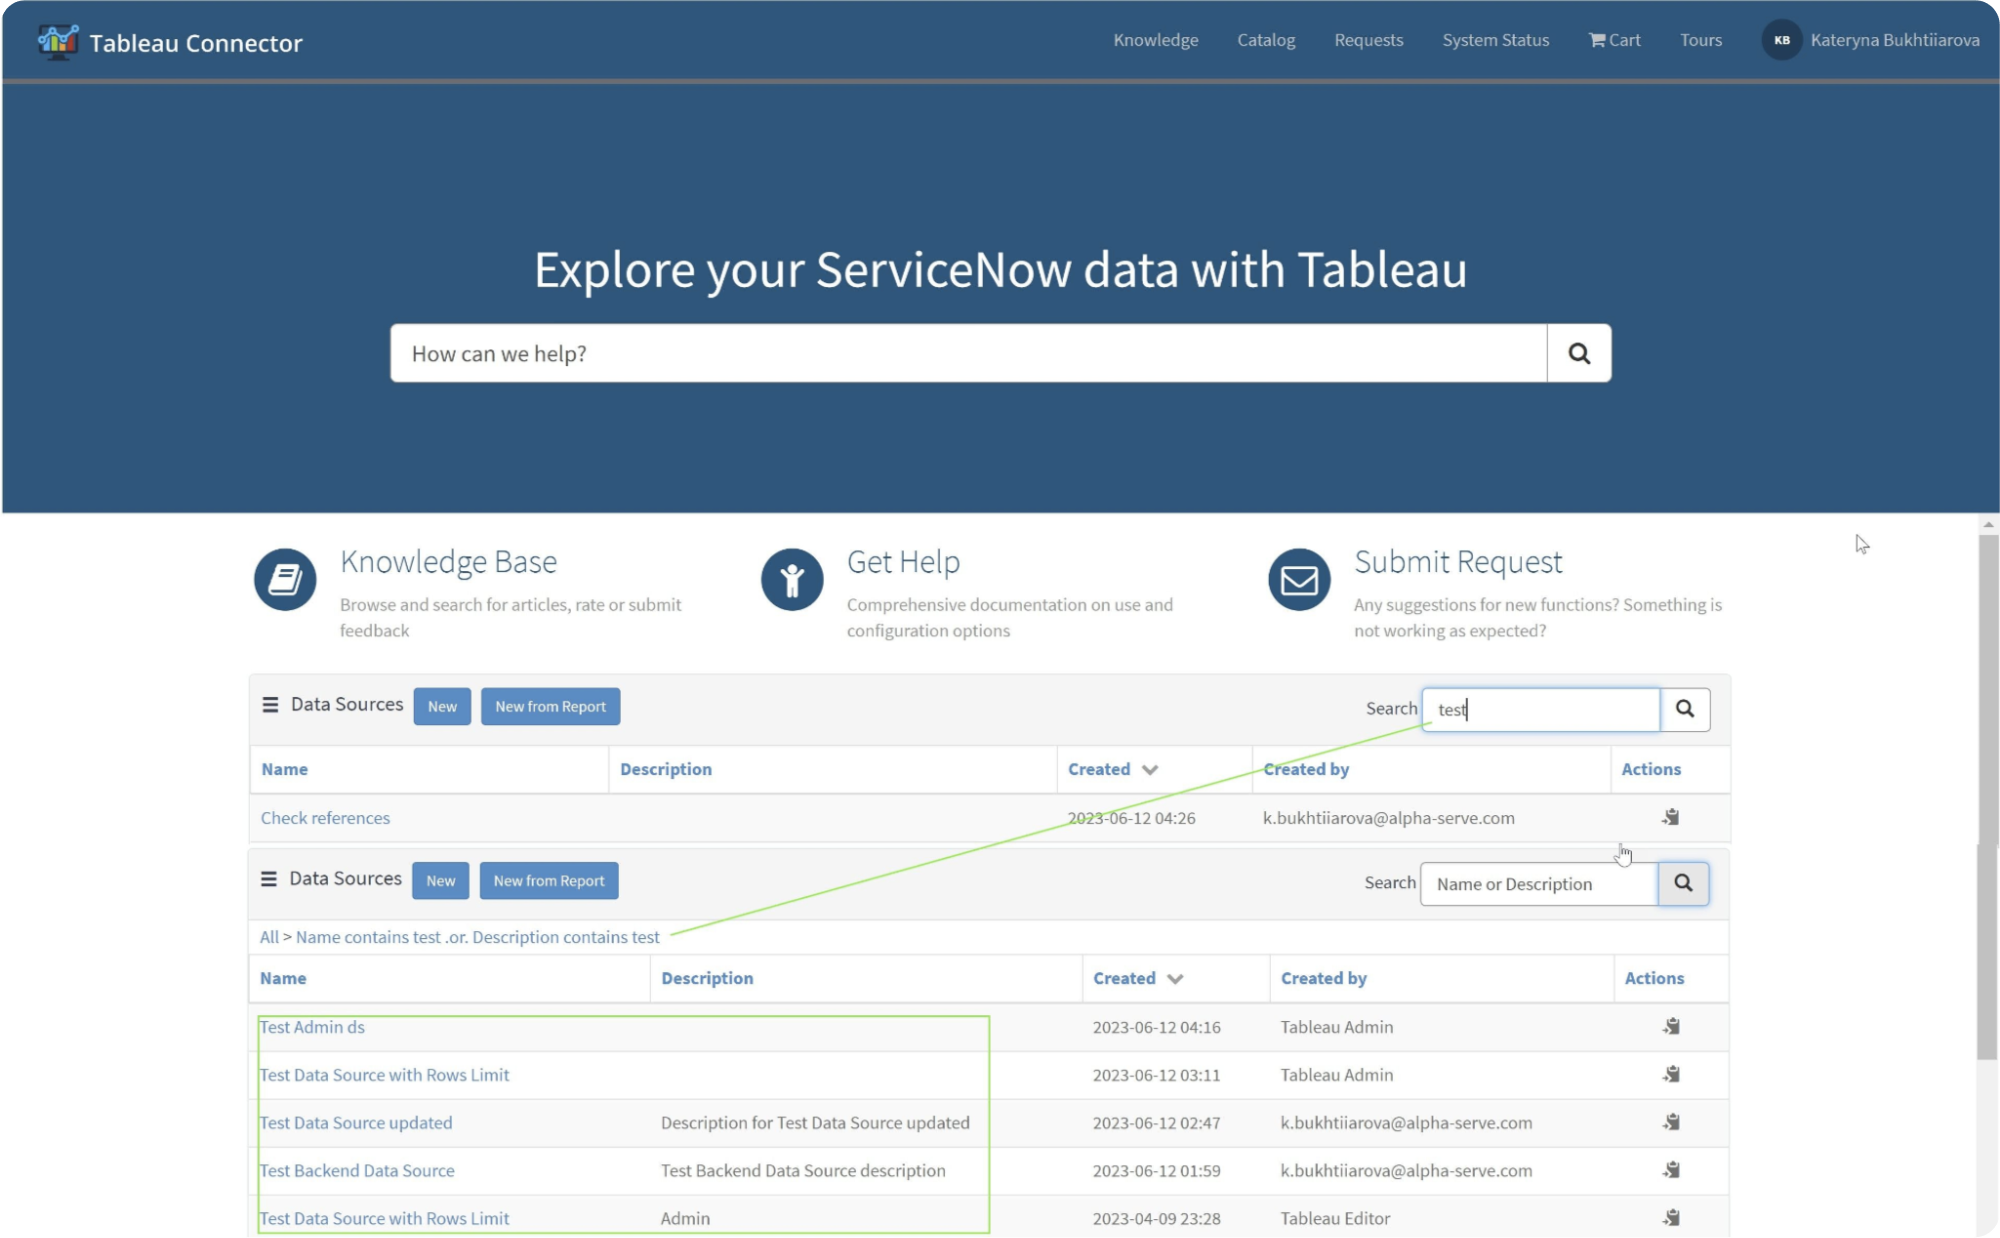Open the Kateryna Bukhtiiarova user menu
The image size is (2000, 1238).
tap(1895, 40)
